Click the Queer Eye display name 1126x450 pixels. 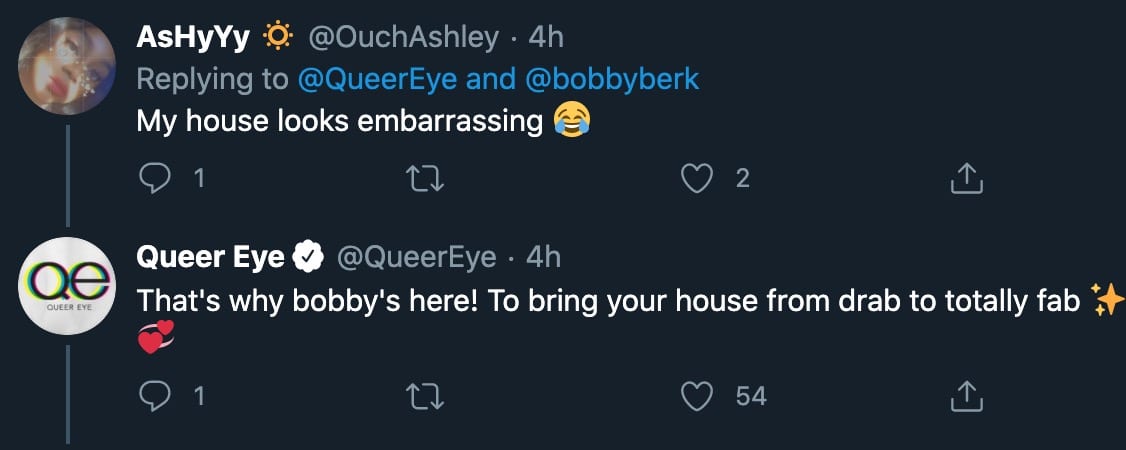(210, 257)
